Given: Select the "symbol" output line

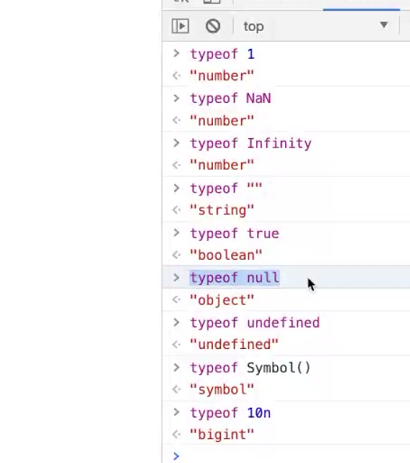Looking at the screenshot, I should coord(222,389).
